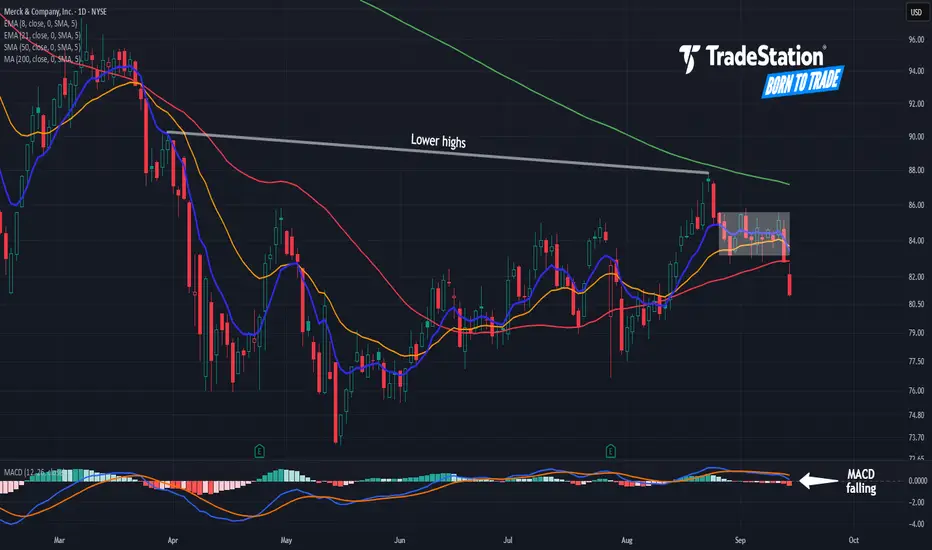Click the Oct label on time axis
Viewport: 932px width, 550px height.
point(854,540)
